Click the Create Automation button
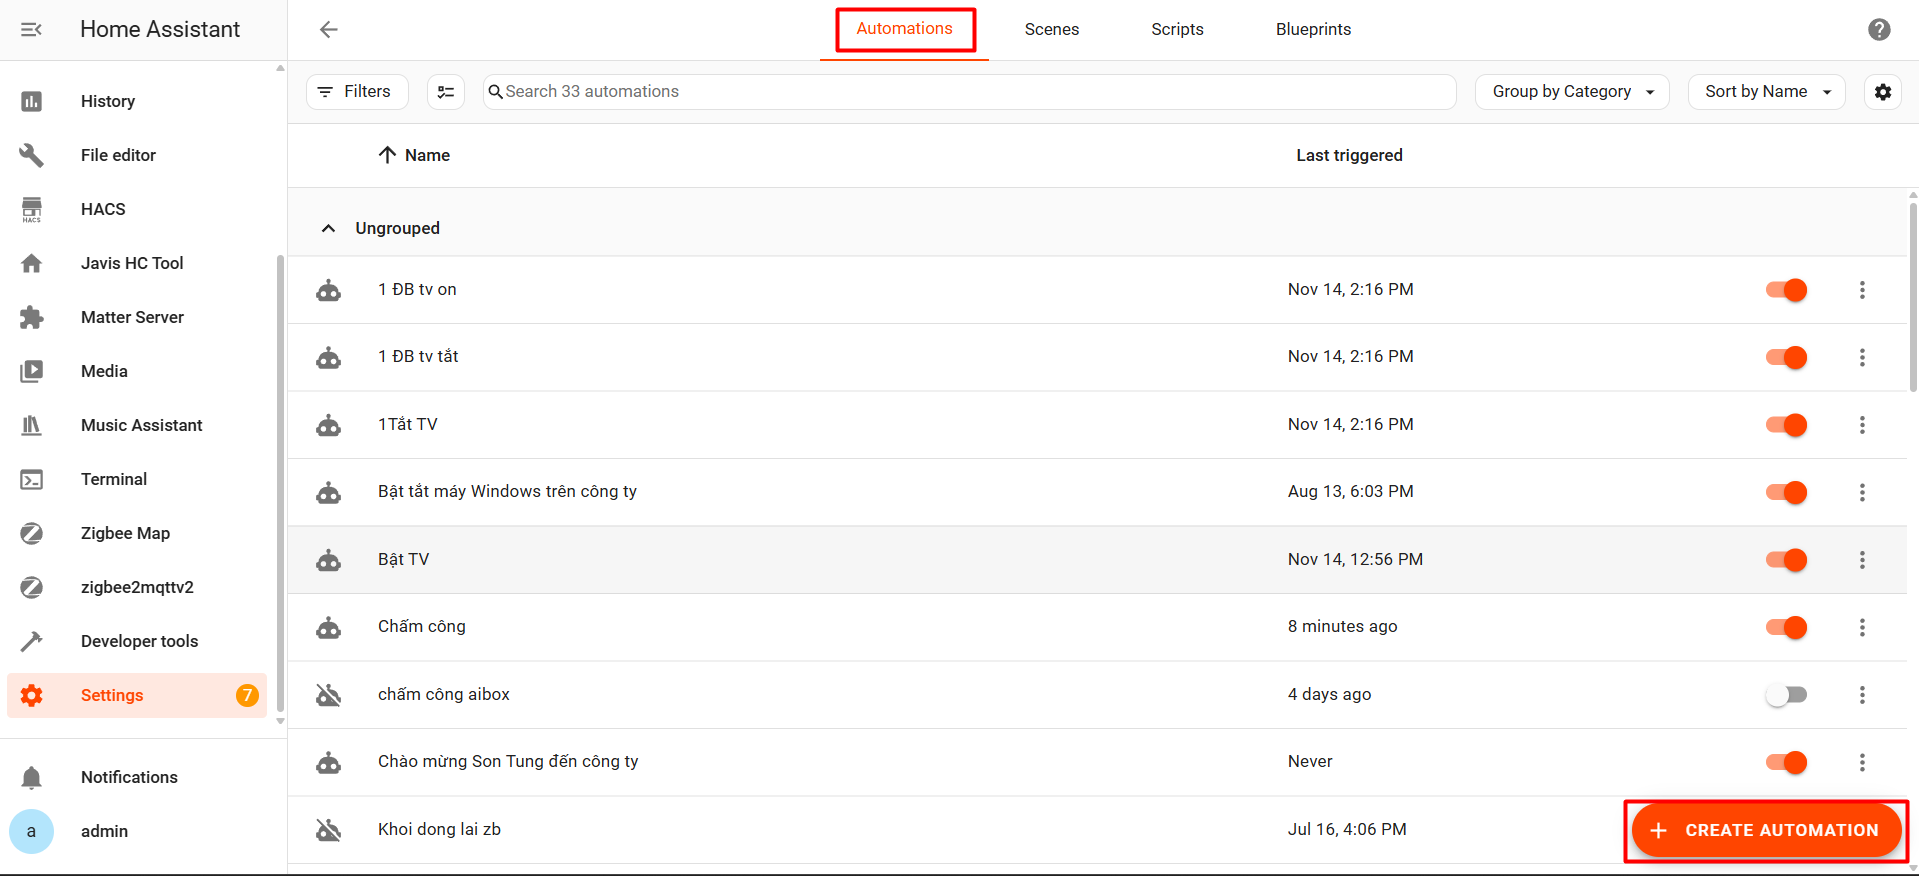This screenshot has width=1919, height=876. [1766, 830]
